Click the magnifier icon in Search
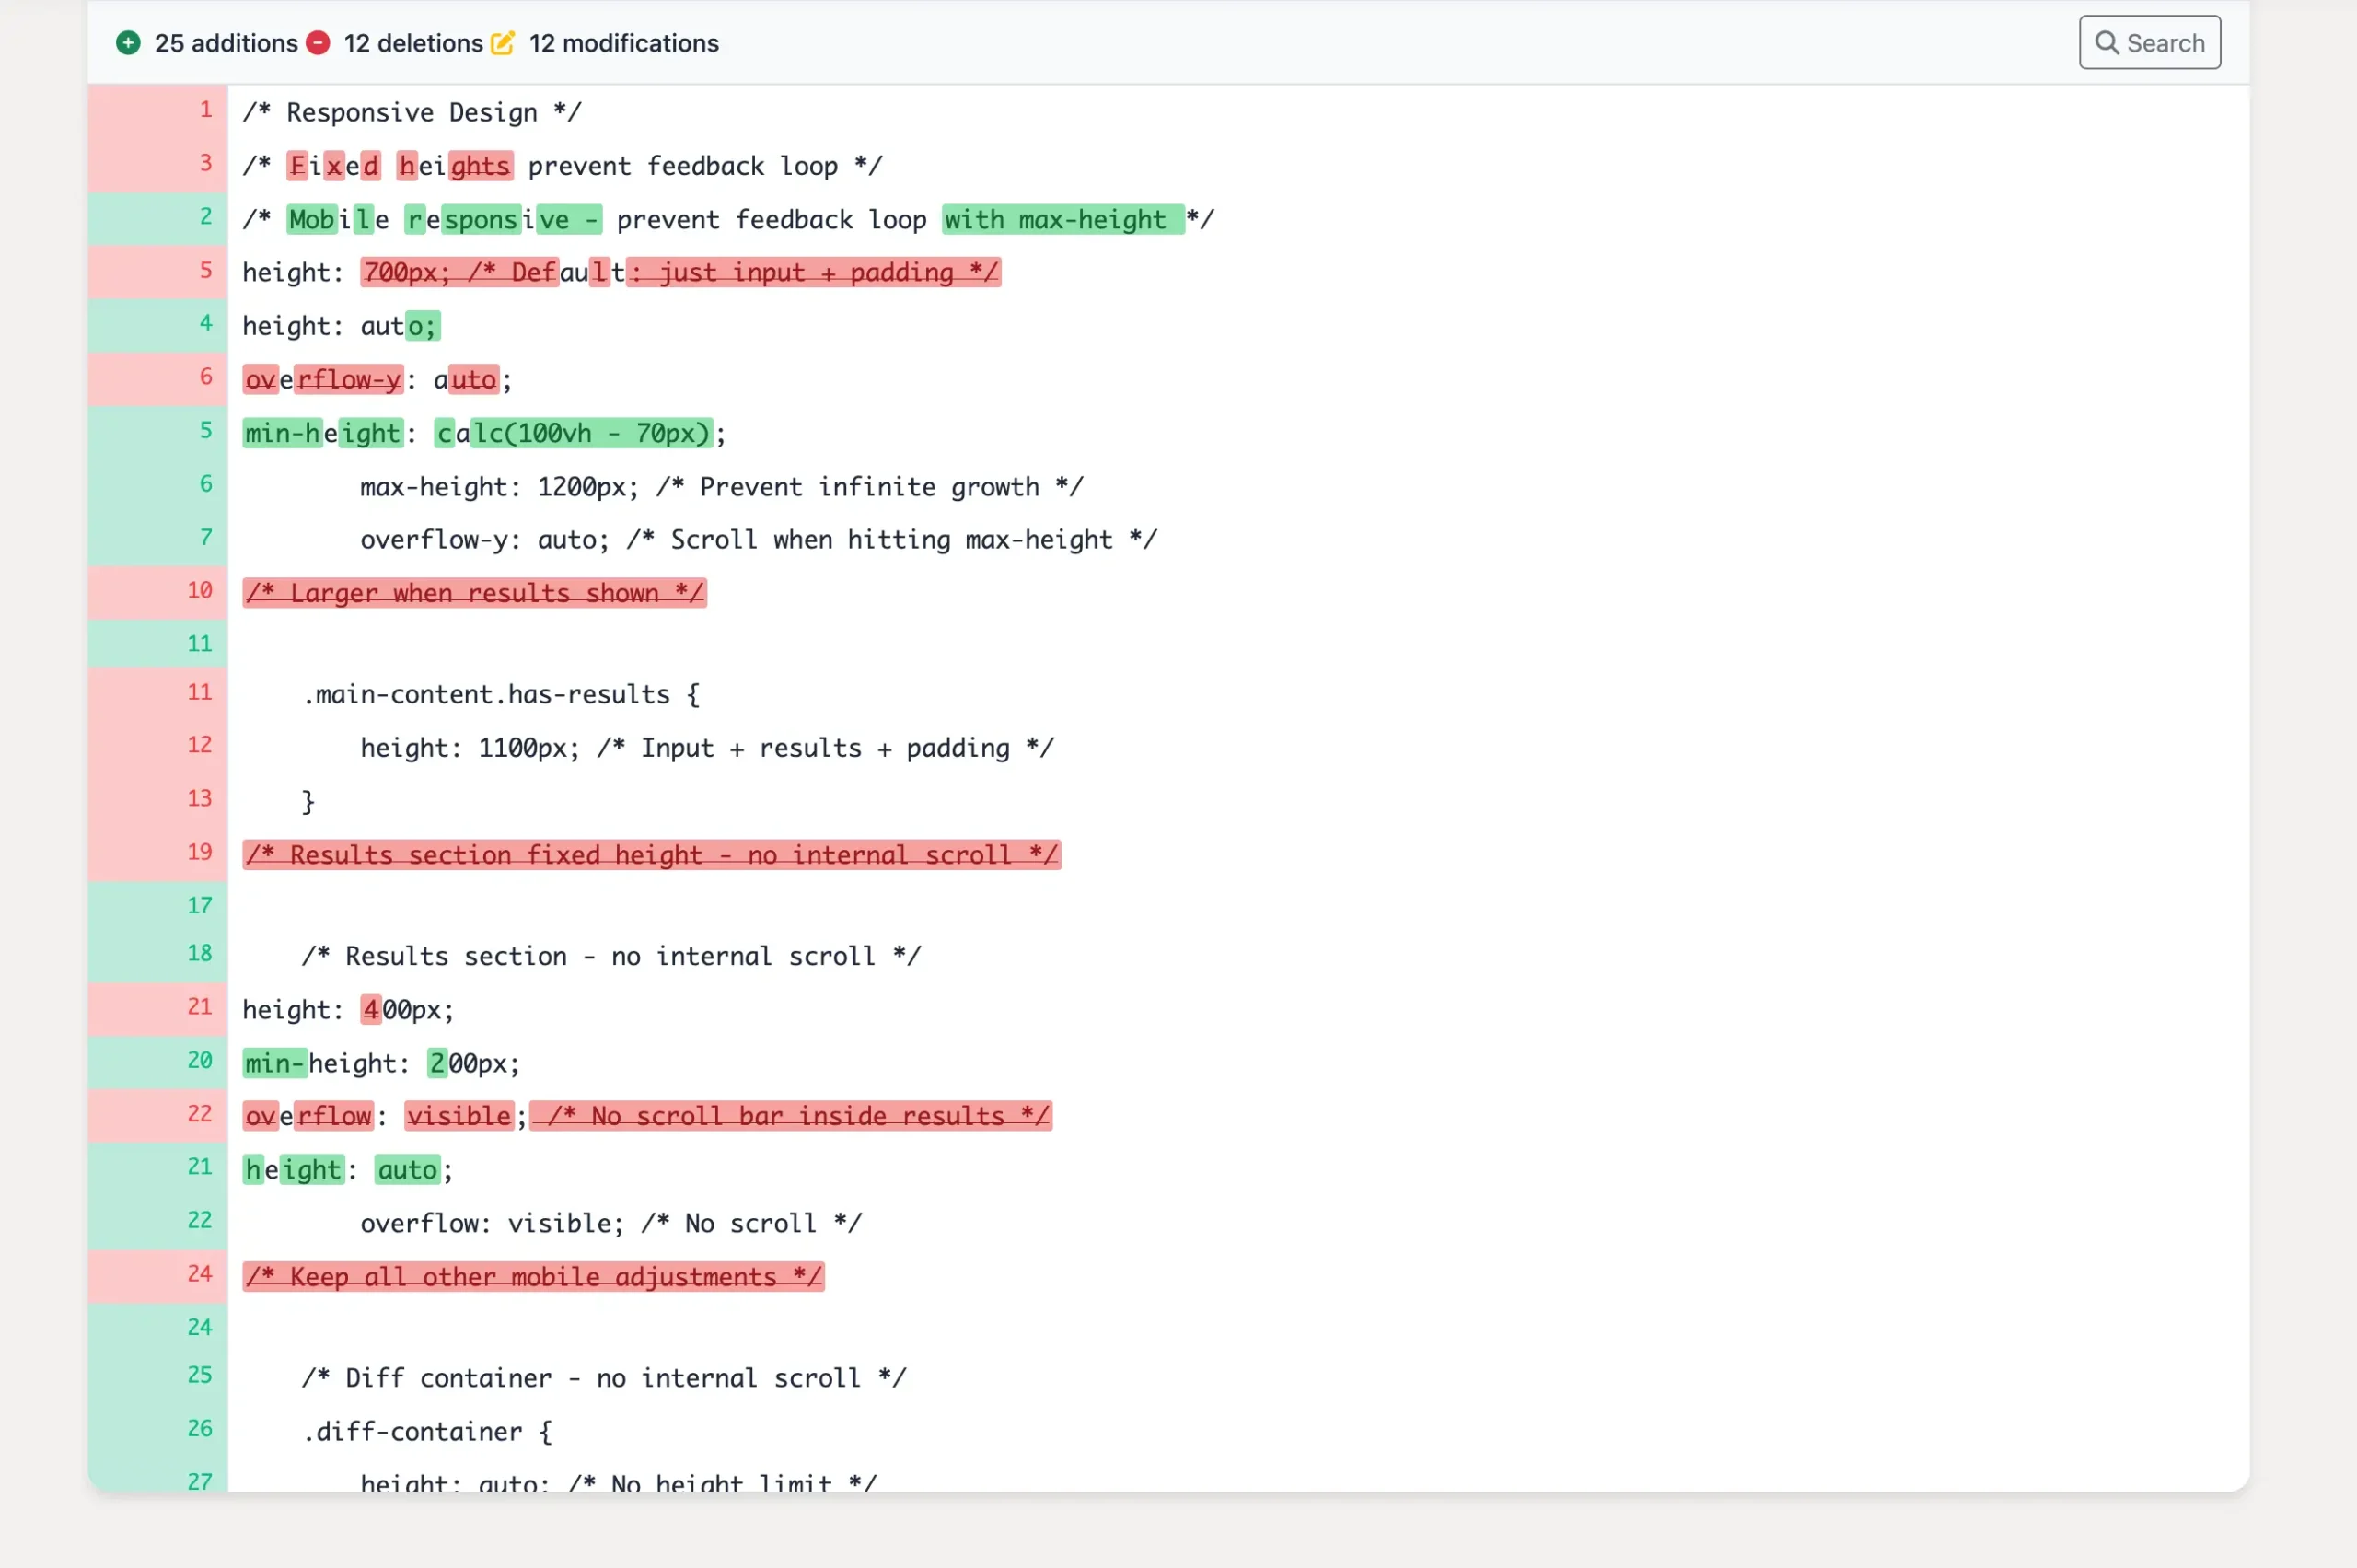The height and width of the screenshot is (1568, 2357). coord(2106,43)
